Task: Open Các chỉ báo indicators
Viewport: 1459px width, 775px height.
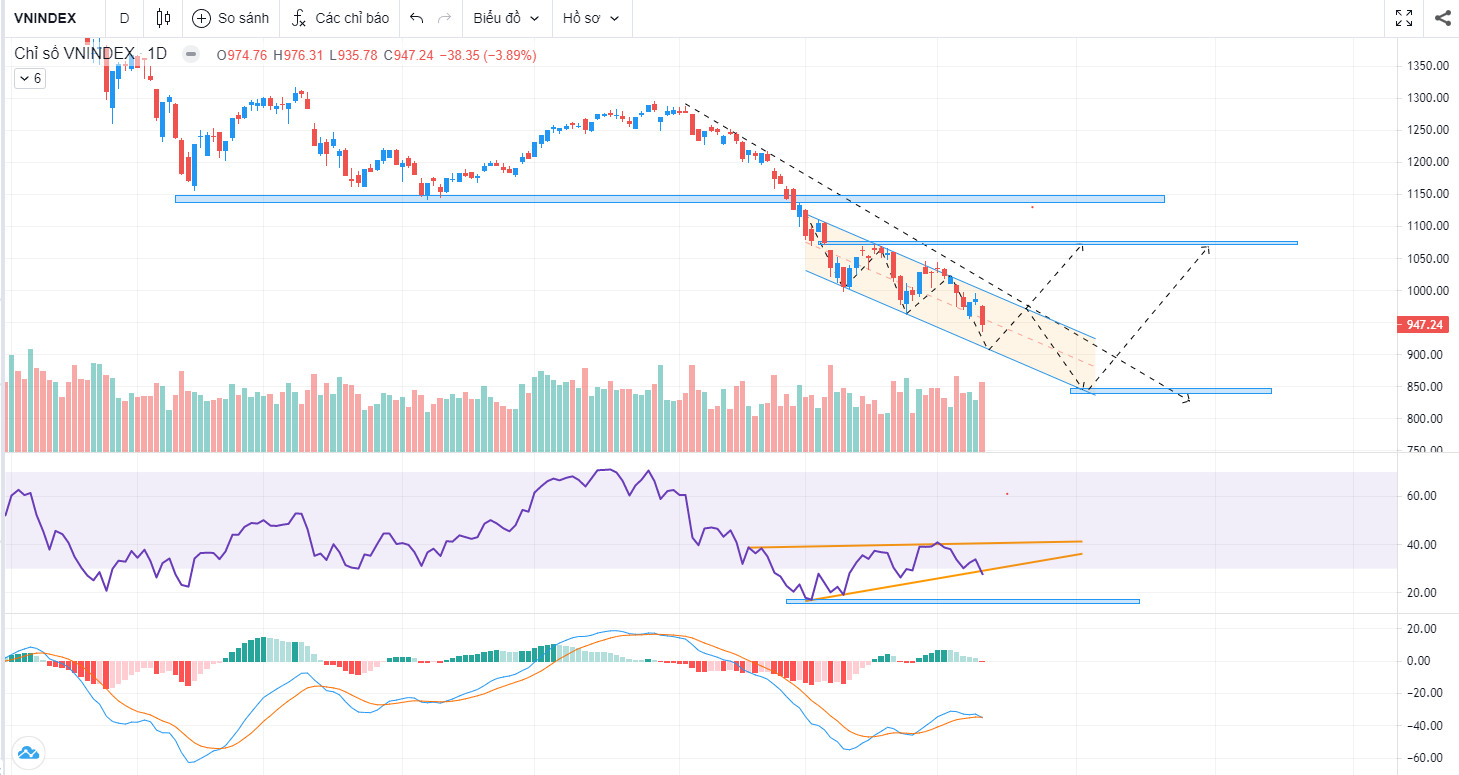Action: point(341,18)
